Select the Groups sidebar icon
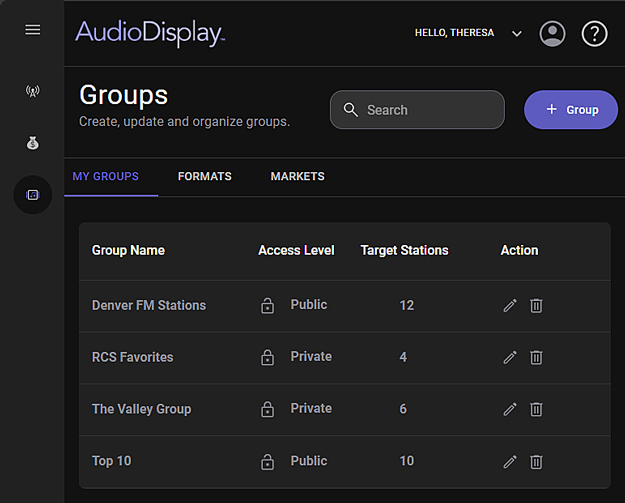625x503 pixels. 33,195
